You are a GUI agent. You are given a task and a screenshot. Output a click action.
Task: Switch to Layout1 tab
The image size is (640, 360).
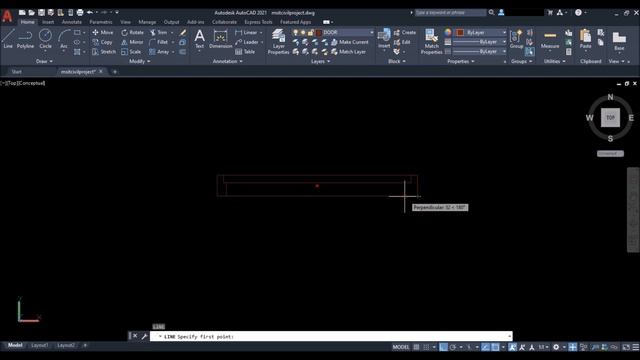pyautogui.click(x=40, y=345)
